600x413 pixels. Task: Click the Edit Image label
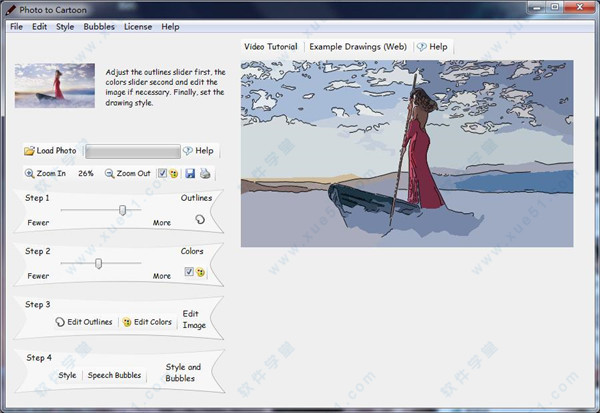pyautogui.click(x=194, y=319)
